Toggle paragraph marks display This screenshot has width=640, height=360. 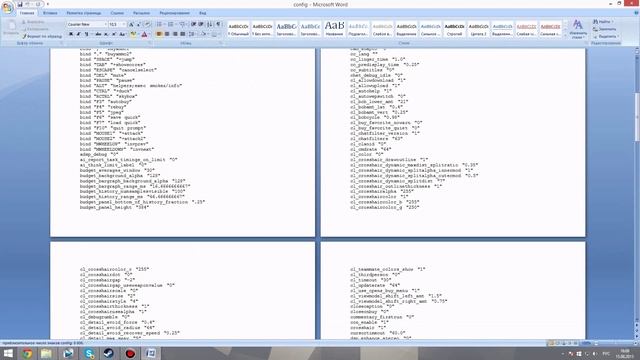[x=218, y=24]
